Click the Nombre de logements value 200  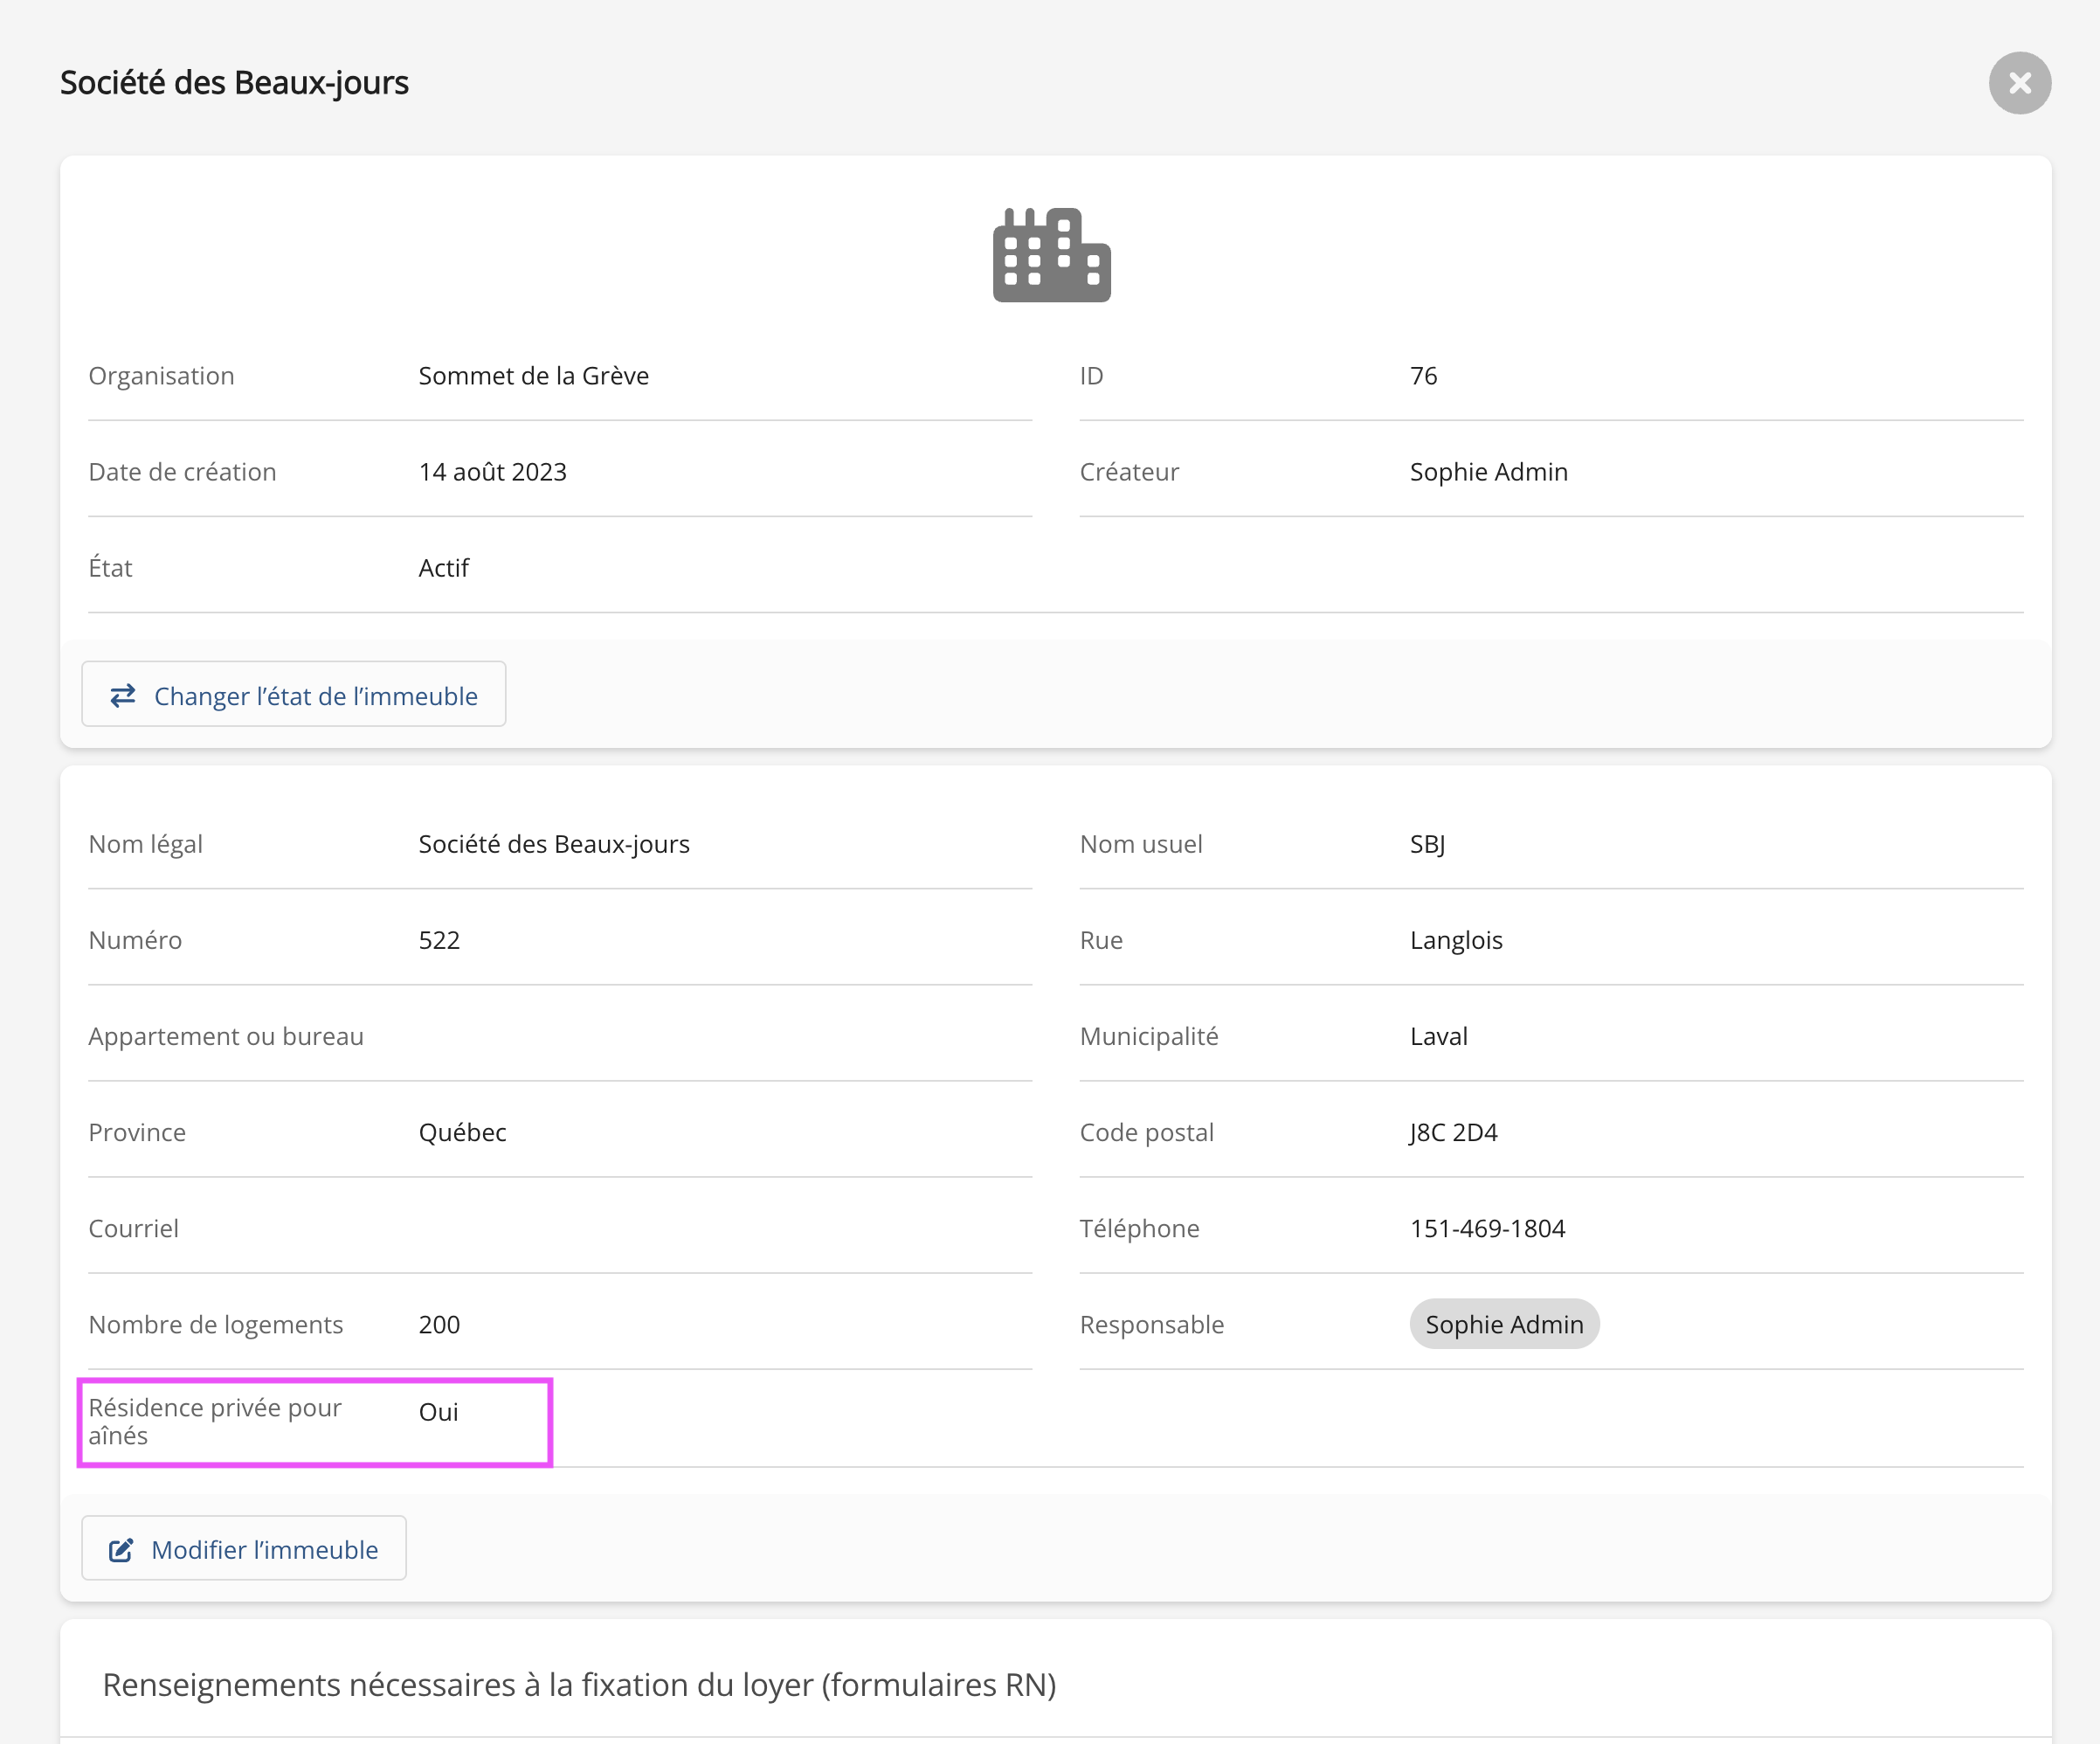point(439,1324)
